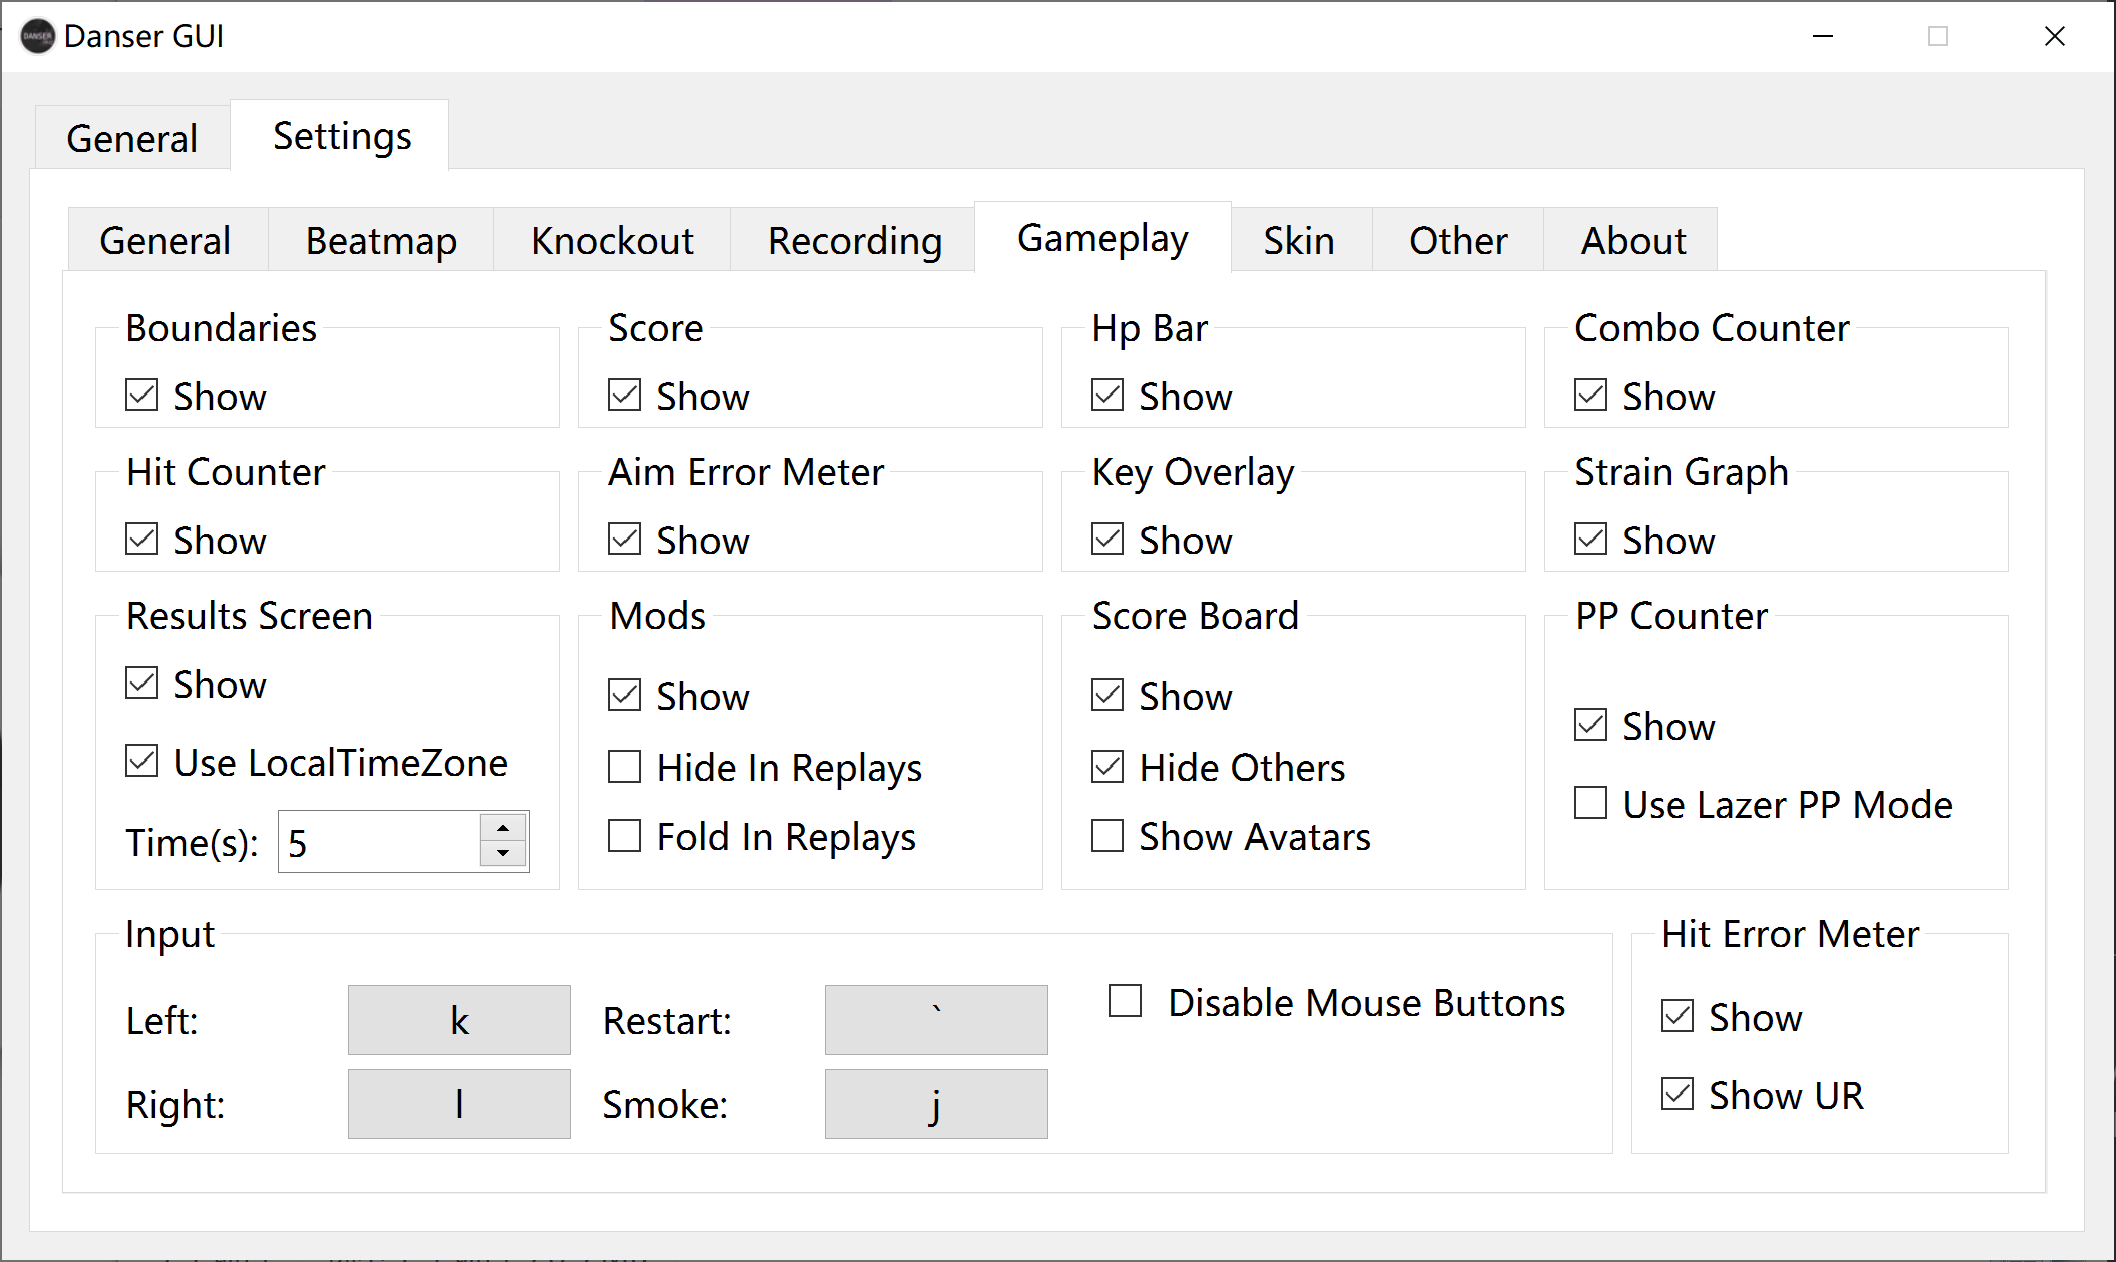Viewport: 2116px width, 1262px height.
Task: Switch to the Skin settings tab
Action: tap(1298, 241)
